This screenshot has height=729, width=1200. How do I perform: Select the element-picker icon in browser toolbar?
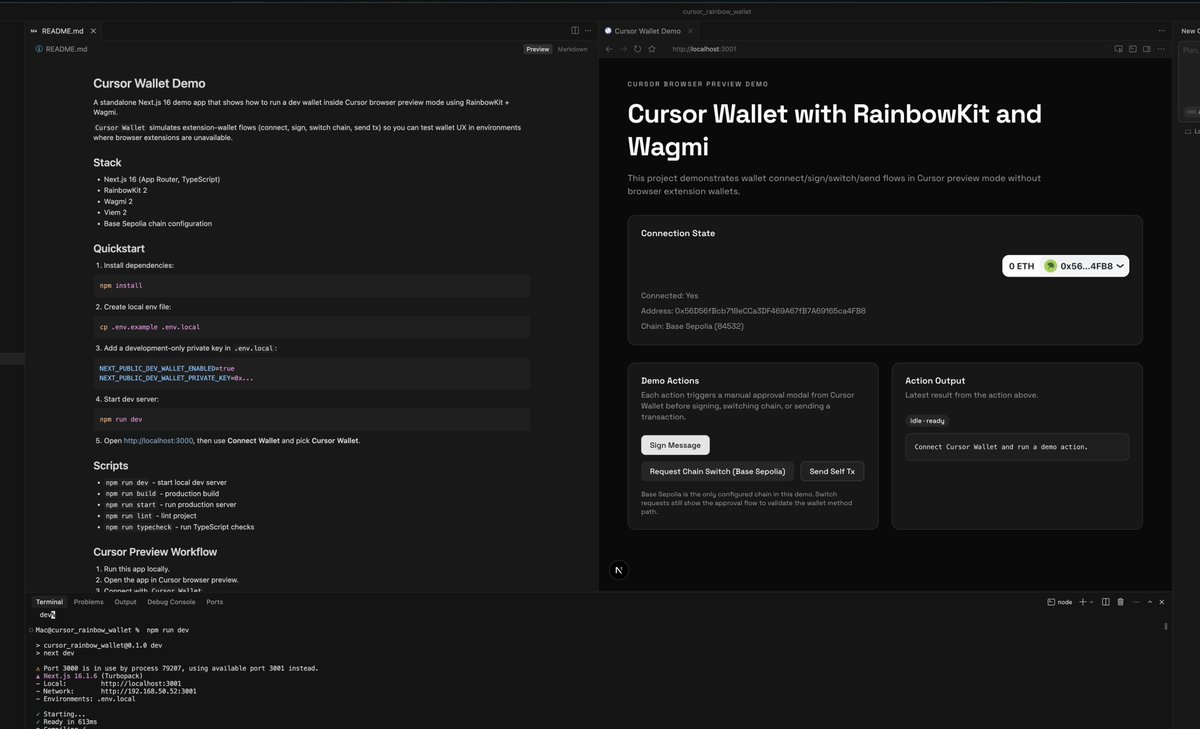[1119, 49]
